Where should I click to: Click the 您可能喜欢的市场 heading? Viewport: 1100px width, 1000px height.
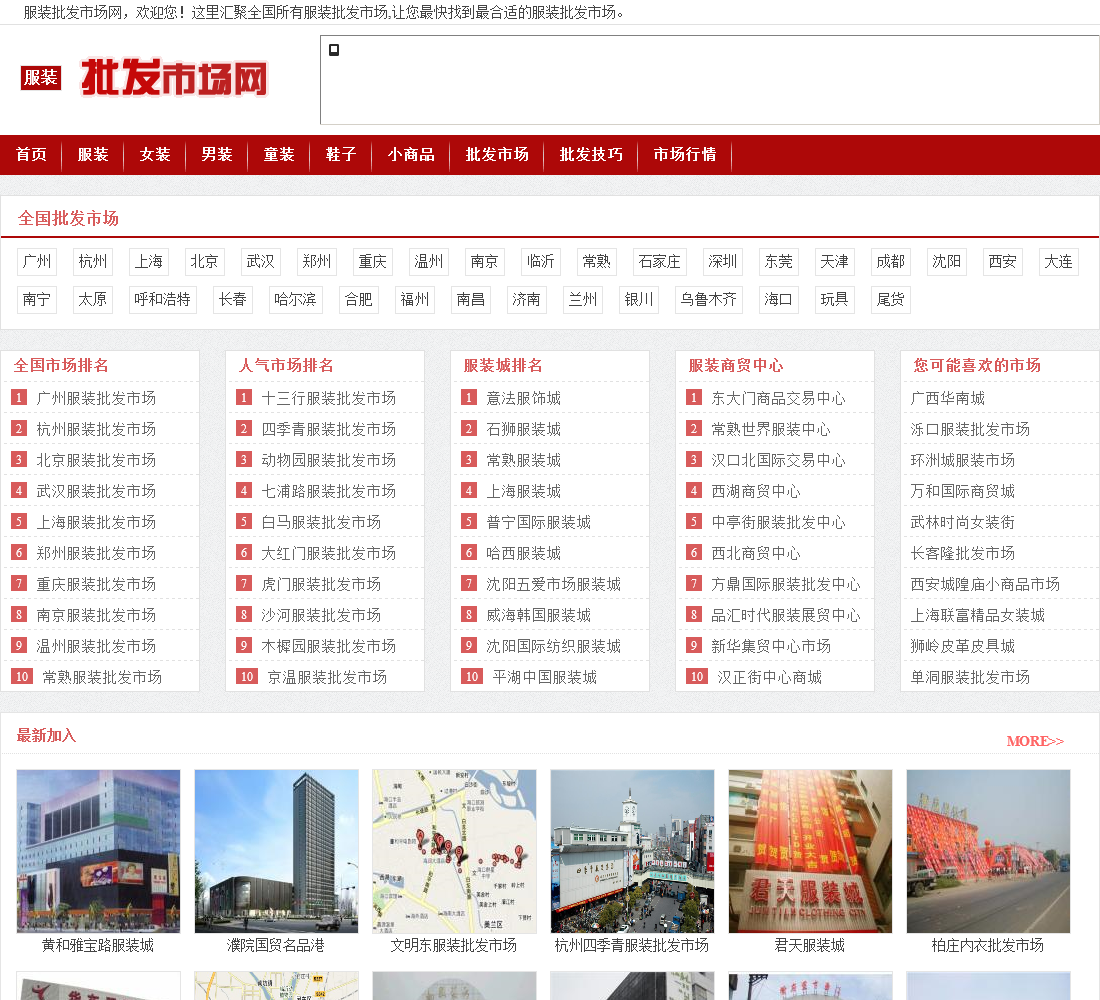977,366
